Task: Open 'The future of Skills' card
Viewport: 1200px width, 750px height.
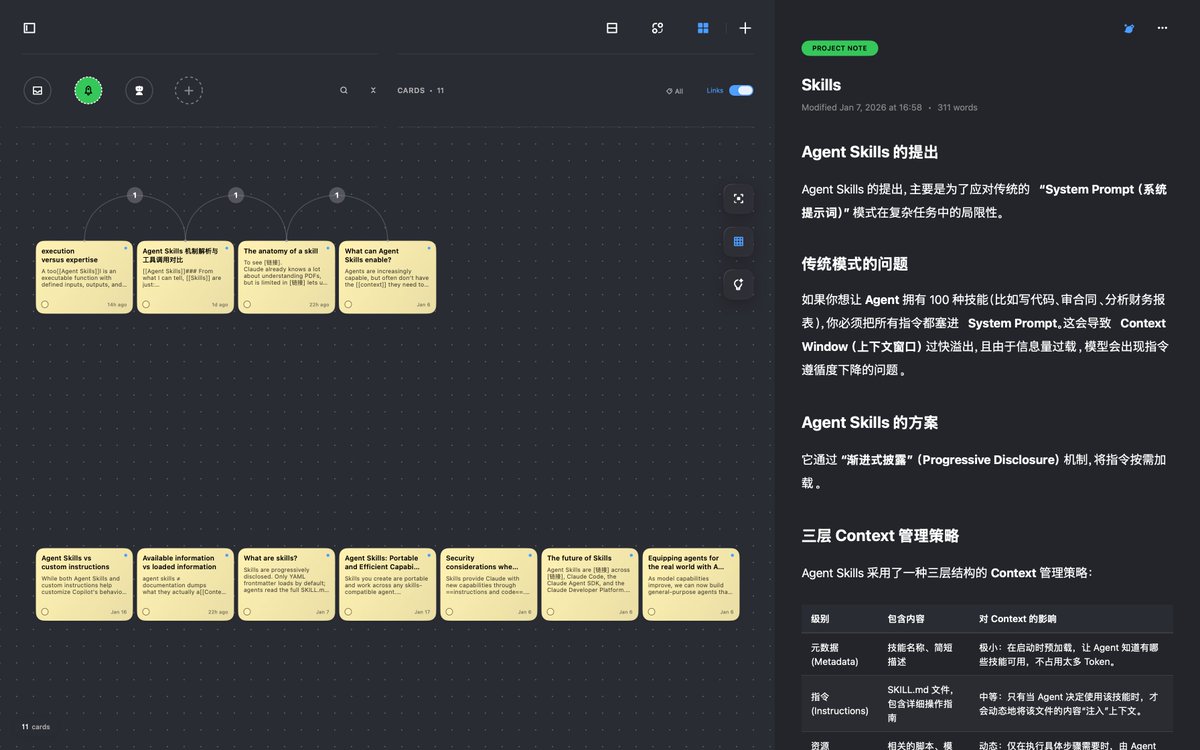Action: [x=590, y=584]
